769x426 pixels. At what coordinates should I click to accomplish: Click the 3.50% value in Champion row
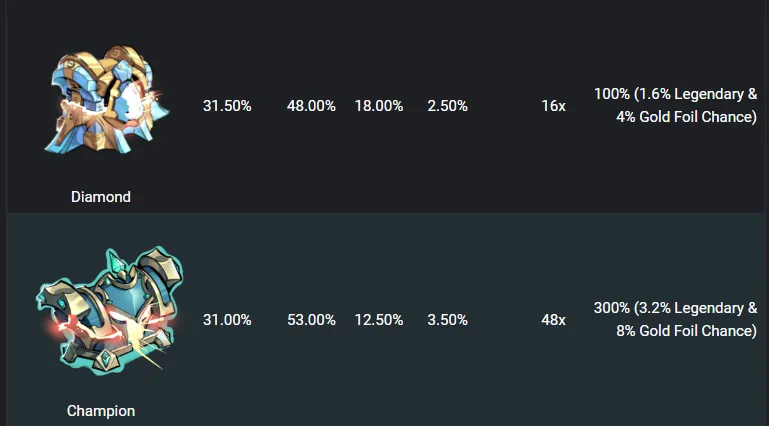pyautogui.click(x=447, y=320)
